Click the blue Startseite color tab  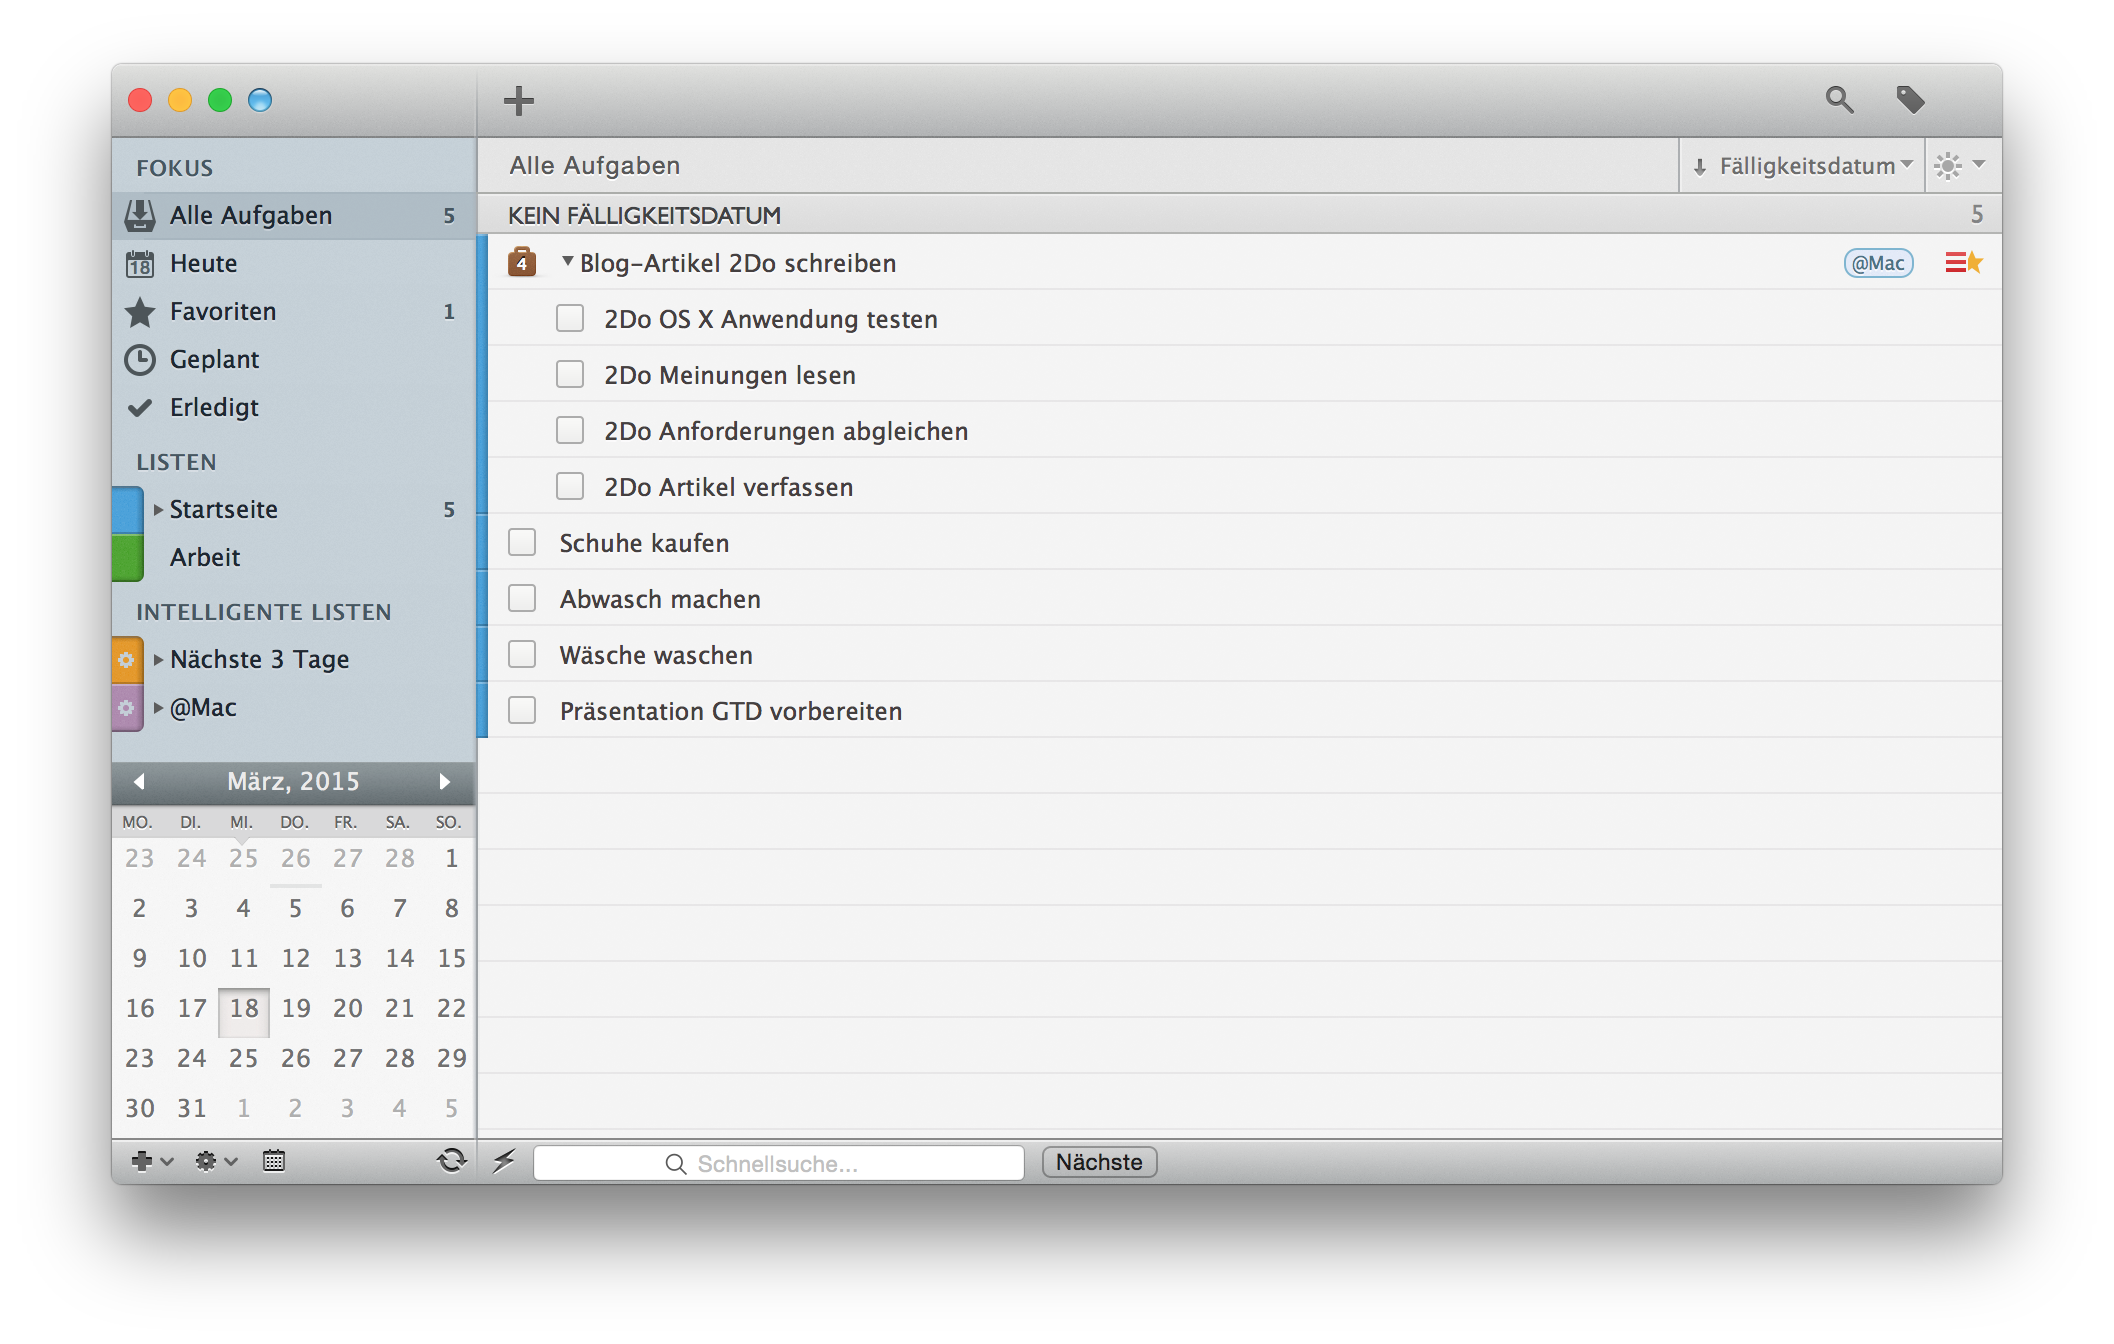coord(127,510)
